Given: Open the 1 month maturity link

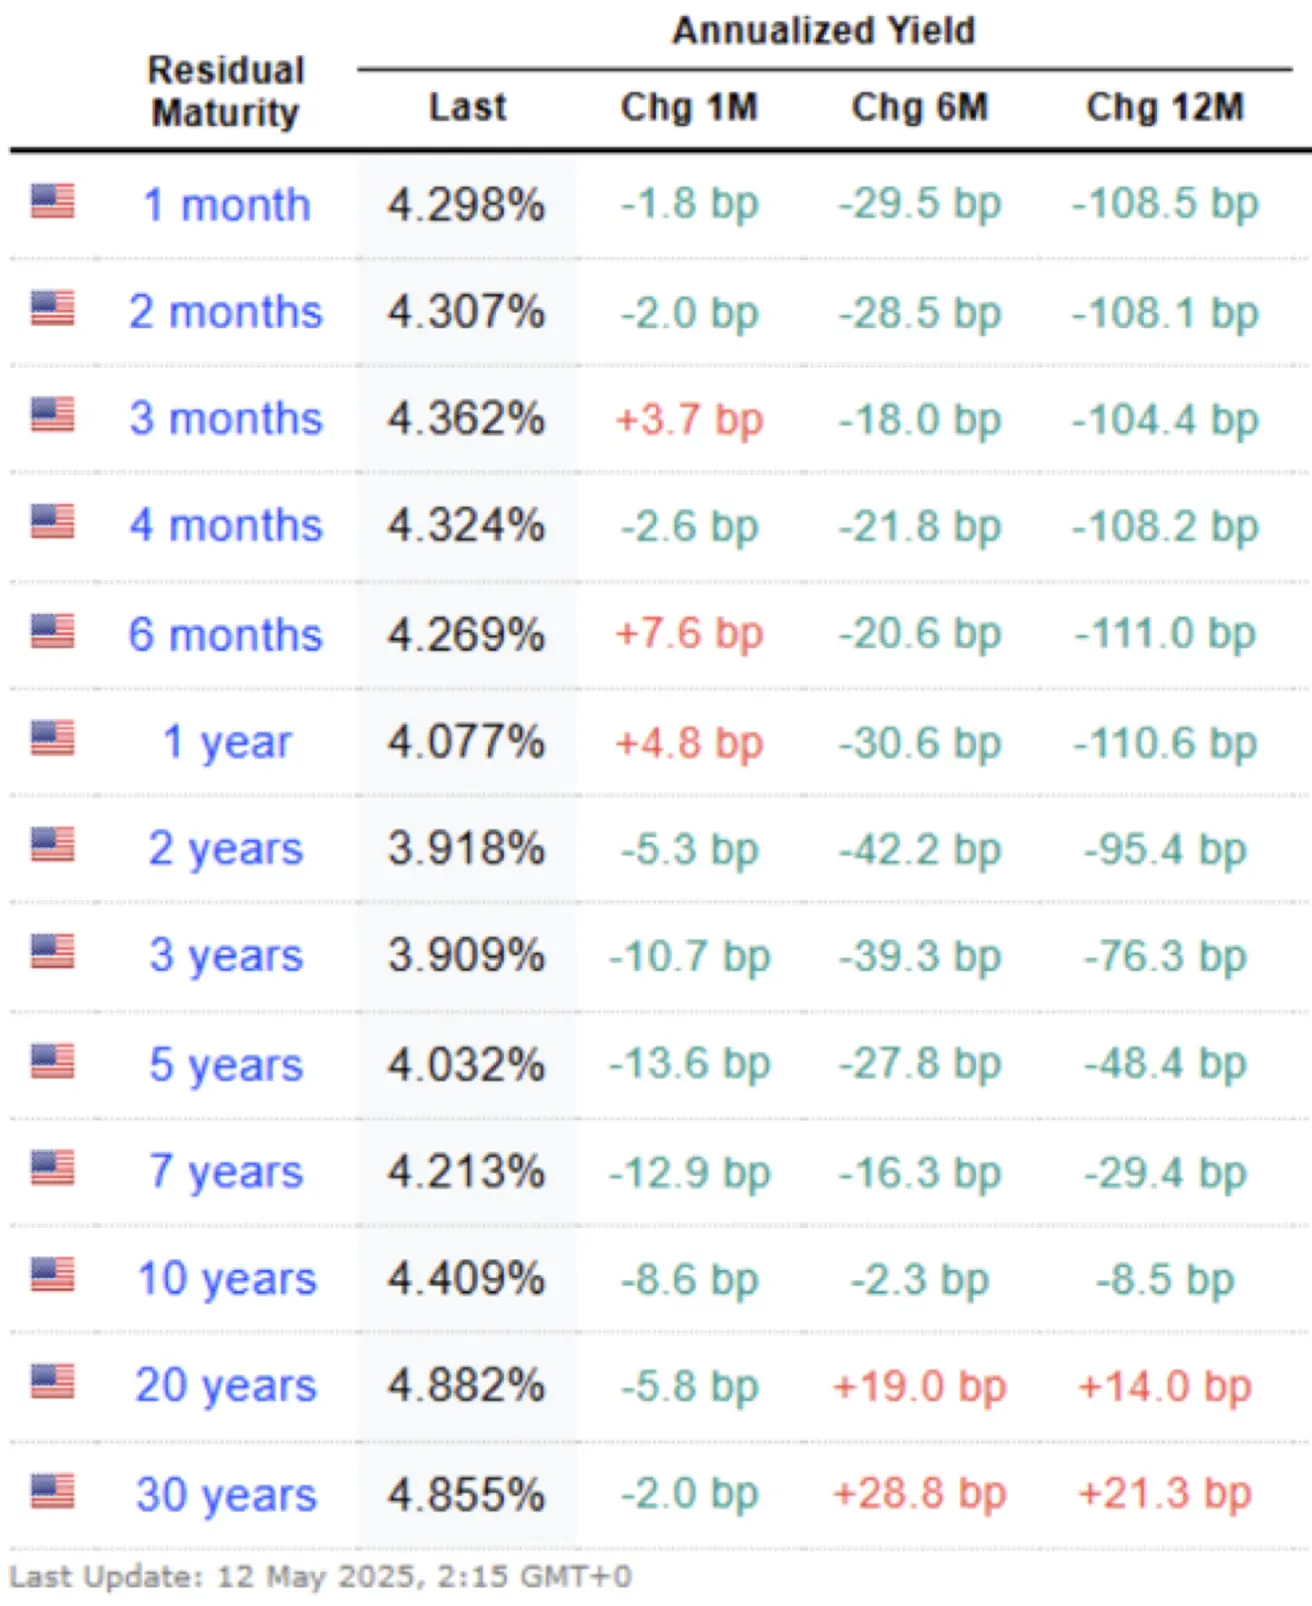Looking at the screenshot, I should pos(226,205).
